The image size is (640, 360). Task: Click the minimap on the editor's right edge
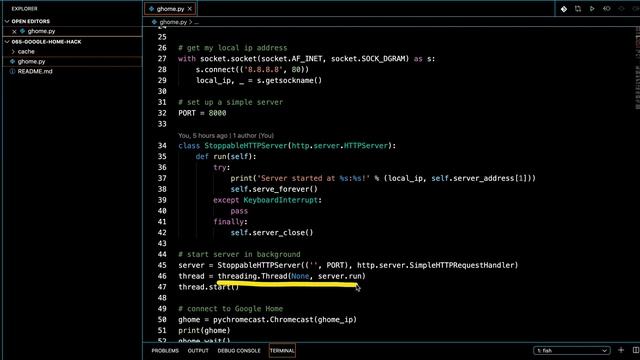pyautogui.click(x=637, y=67)
